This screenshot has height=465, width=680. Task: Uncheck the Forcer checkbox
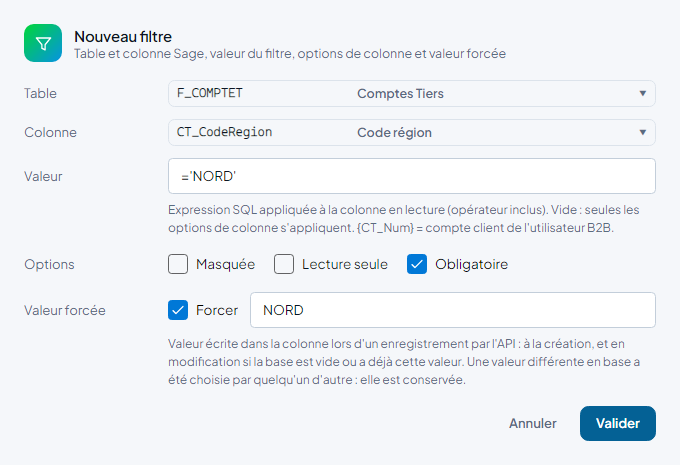point(178,310)
